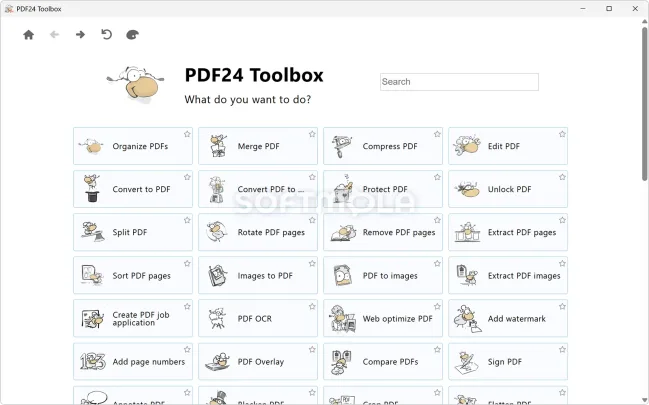This screenshot has height=405, width=649.
Task: Maximize the PDF24 Toolbox window
Action: click(609, 8)
